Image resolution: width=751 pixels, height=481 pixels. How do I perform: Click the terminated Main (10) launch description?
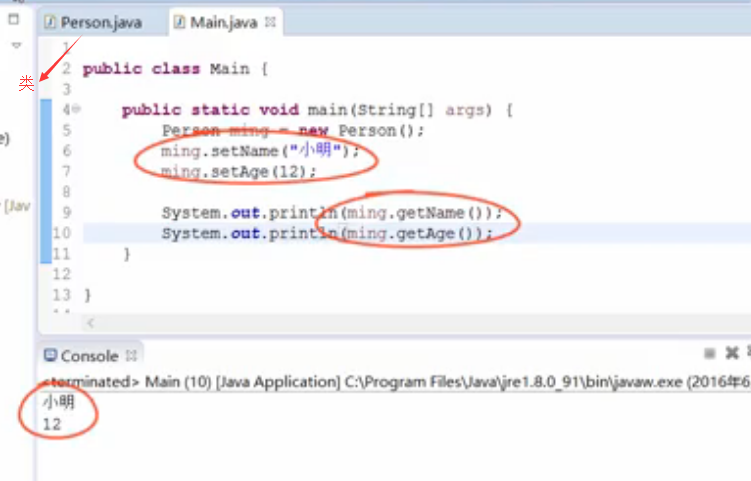[x=396, y=382]
